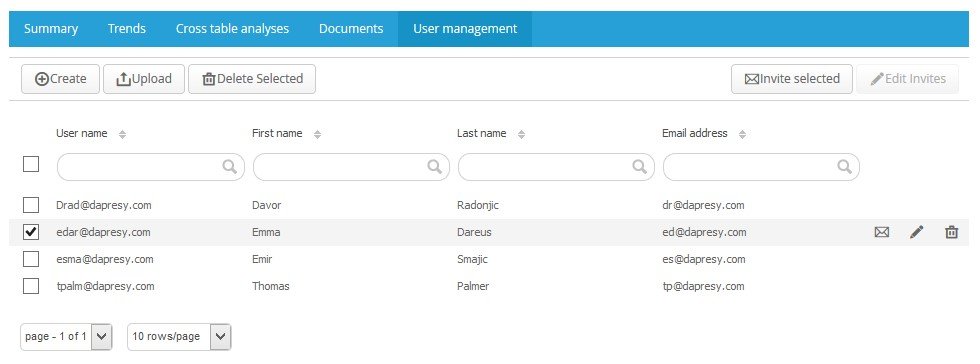Switch to the Trends tab

(x=127, y=29)
